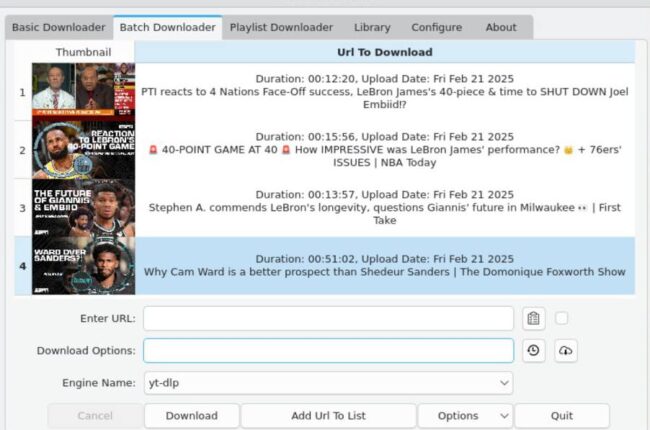Open the Playlist Downloader tab

[281, 27]
